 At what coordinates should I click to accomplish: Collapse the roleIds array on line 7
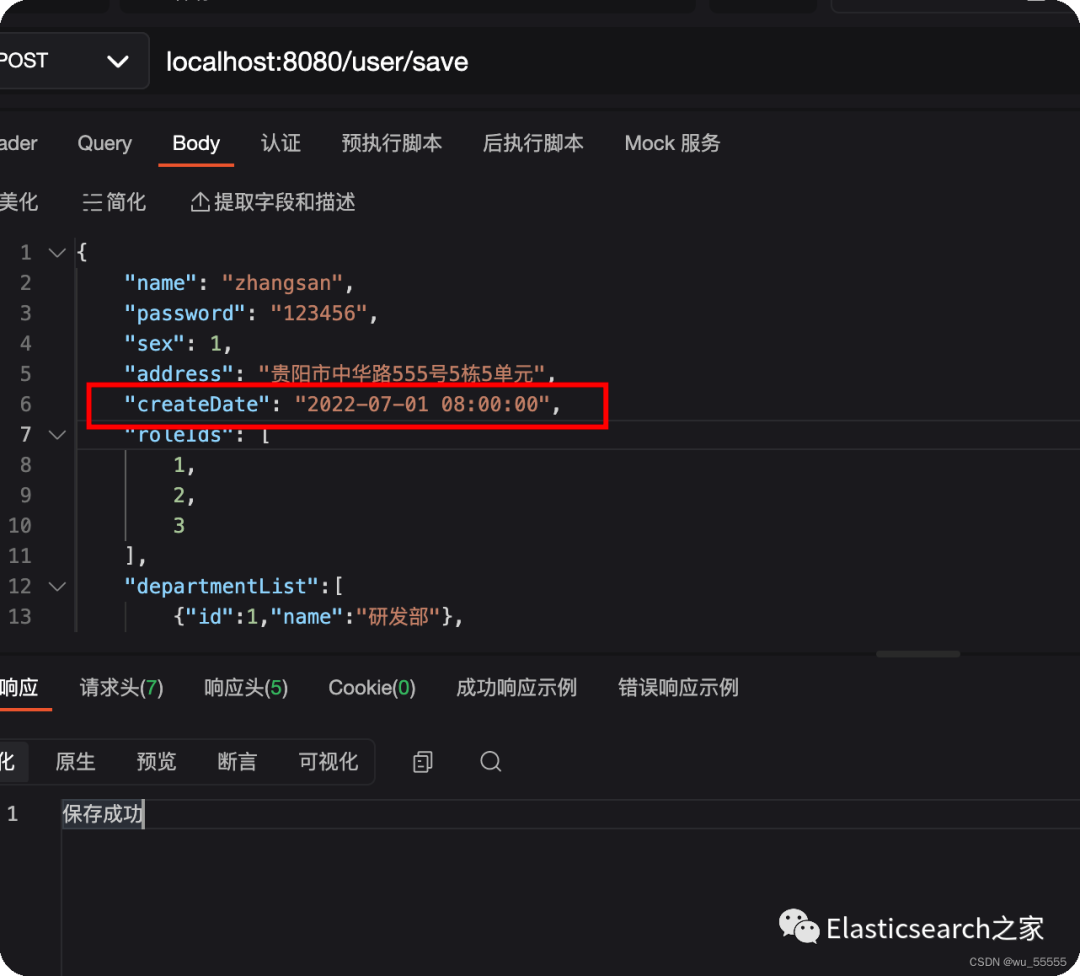[57, 434]
